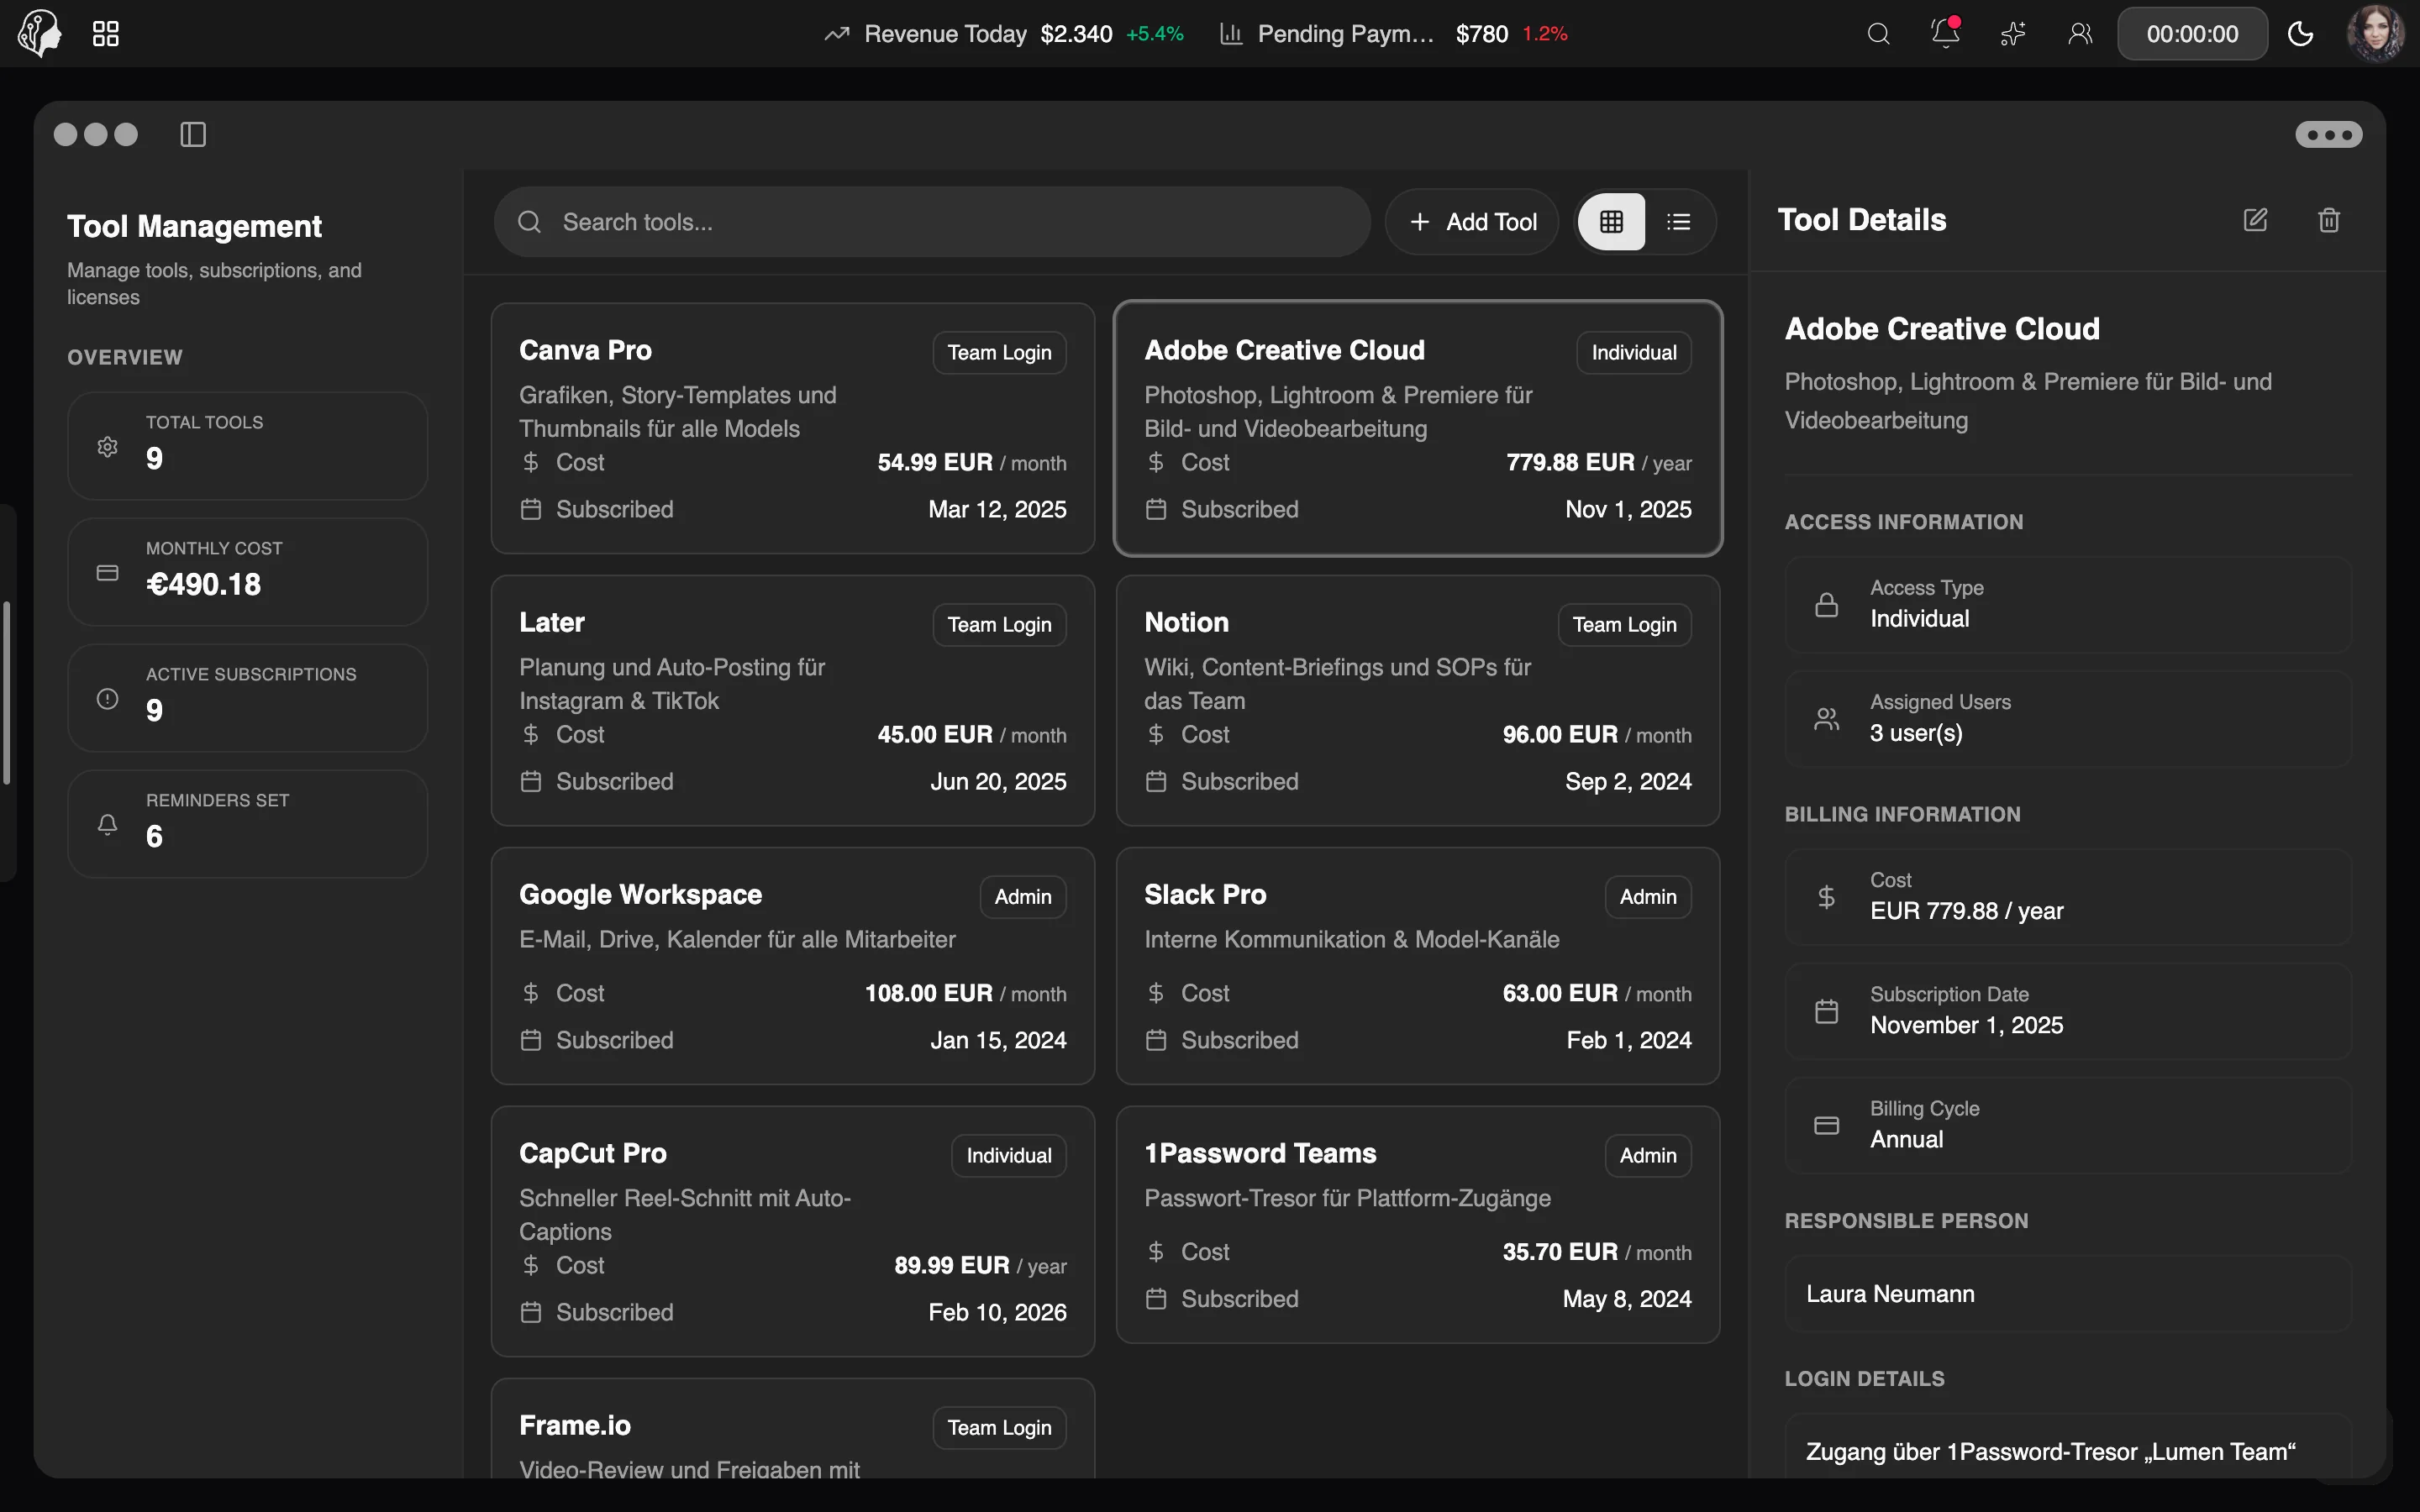Select the Canva Pro card
This screenshot has height=1512, width=2420.
point(792,428)
